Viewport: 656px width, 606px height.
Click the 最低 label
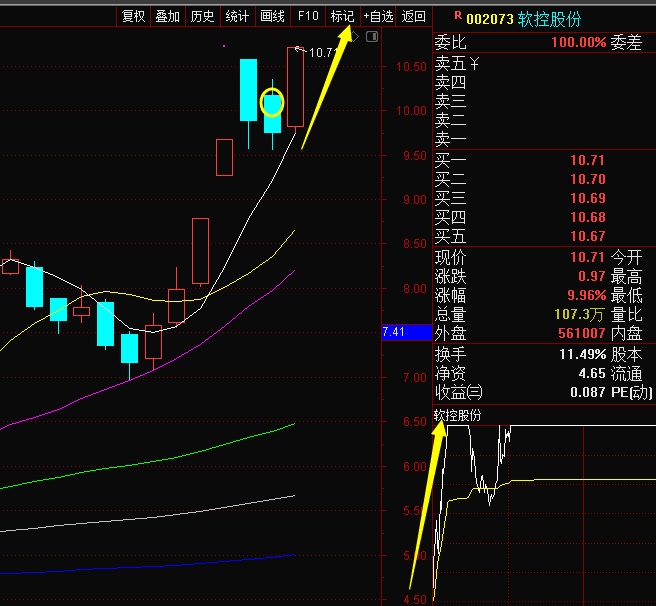pos(626,295)
